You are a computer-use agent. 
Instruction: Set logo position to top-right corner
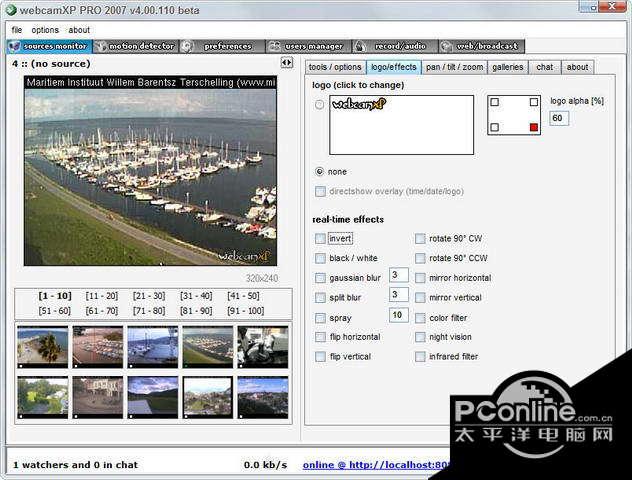[x=534, y=102]
